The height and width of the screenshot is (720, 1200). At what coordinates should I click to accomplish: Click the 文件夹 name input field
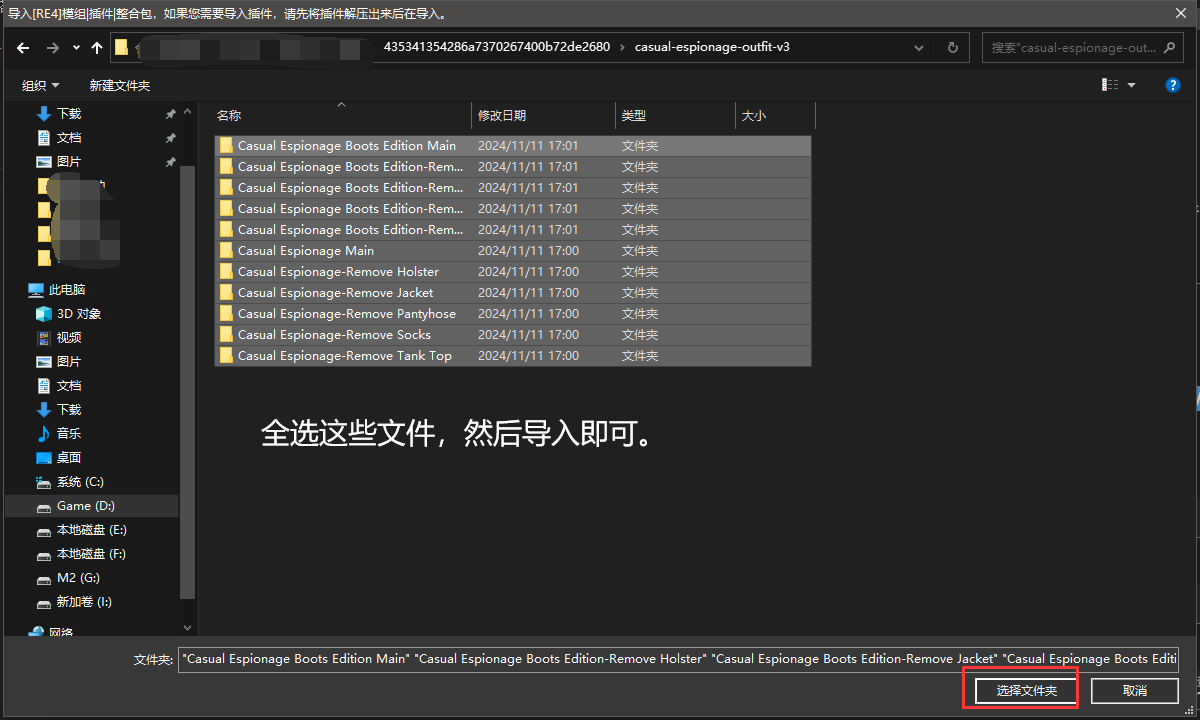tap(678, 659)
